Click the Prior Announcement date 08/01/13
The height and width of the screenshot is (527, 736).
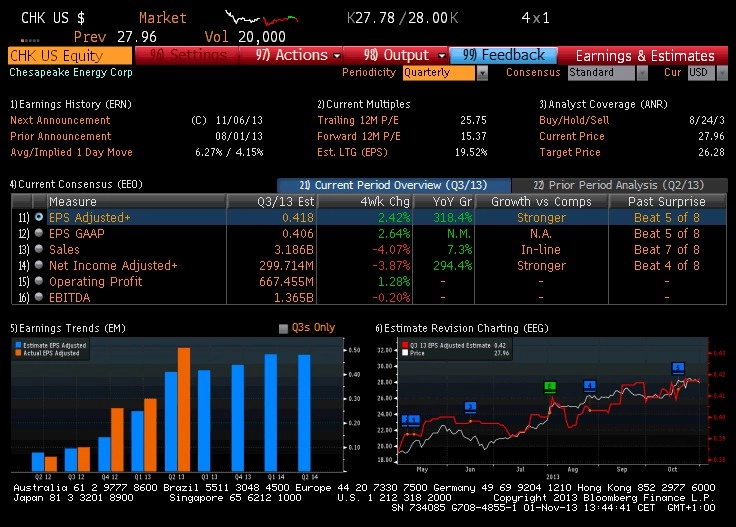pyautogui.click(x=239, y=136)
